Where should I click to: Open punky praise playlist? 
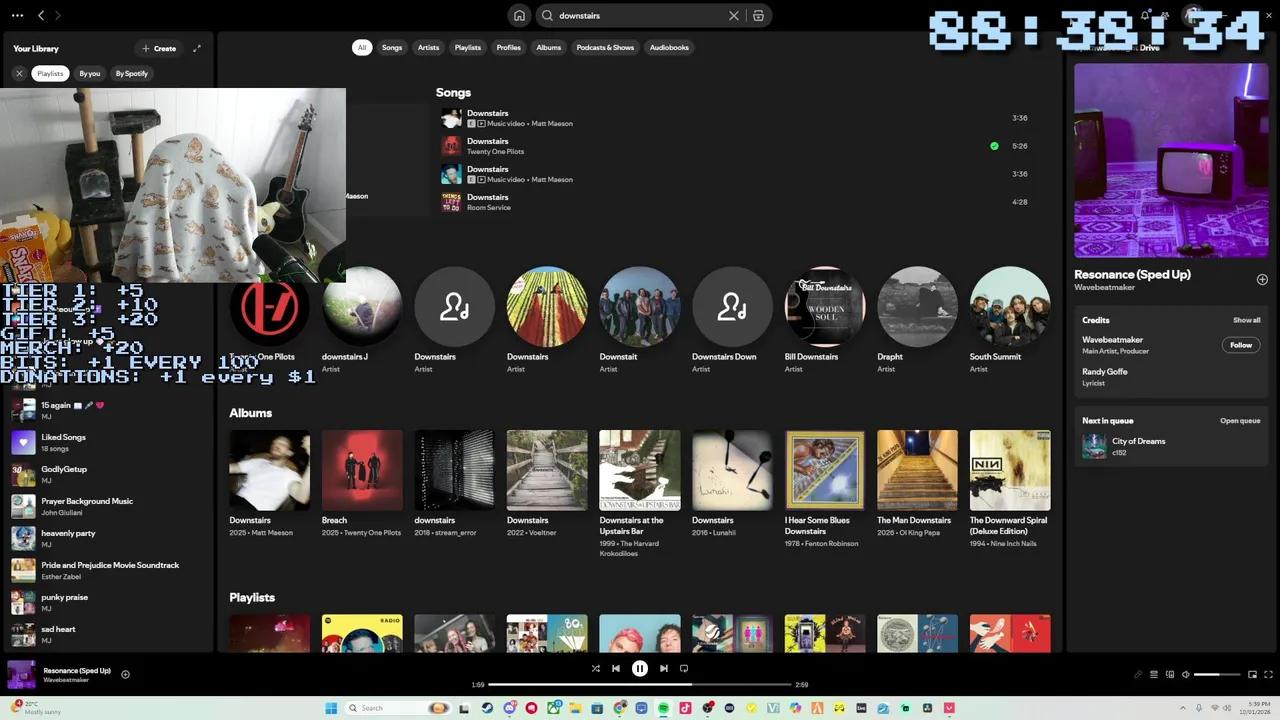(x=108, y=601)
